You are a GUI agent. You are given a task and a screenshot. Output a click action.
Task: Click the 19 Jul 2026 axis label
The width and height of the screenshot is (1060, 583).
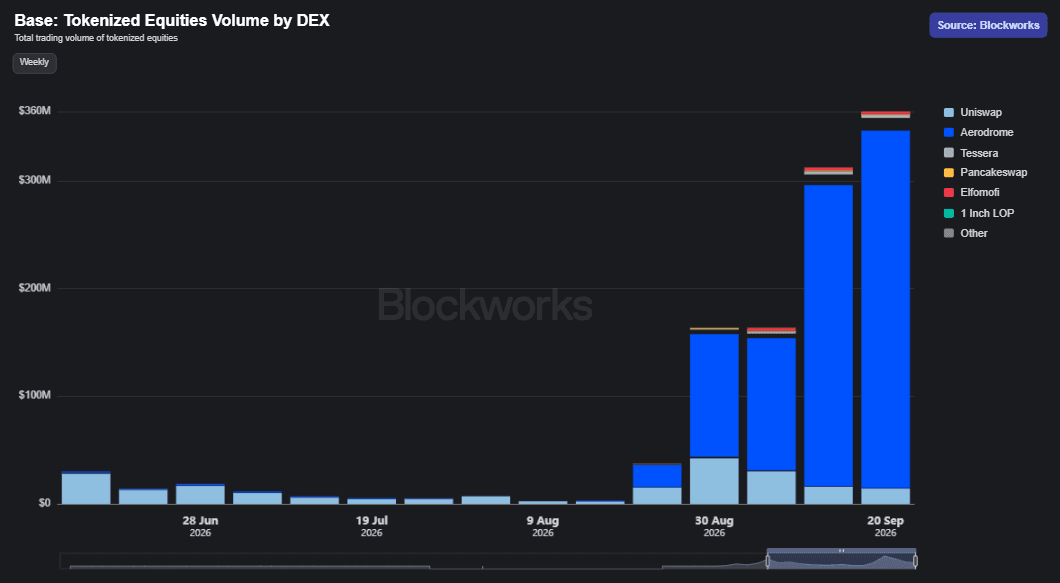coord(372,526)
